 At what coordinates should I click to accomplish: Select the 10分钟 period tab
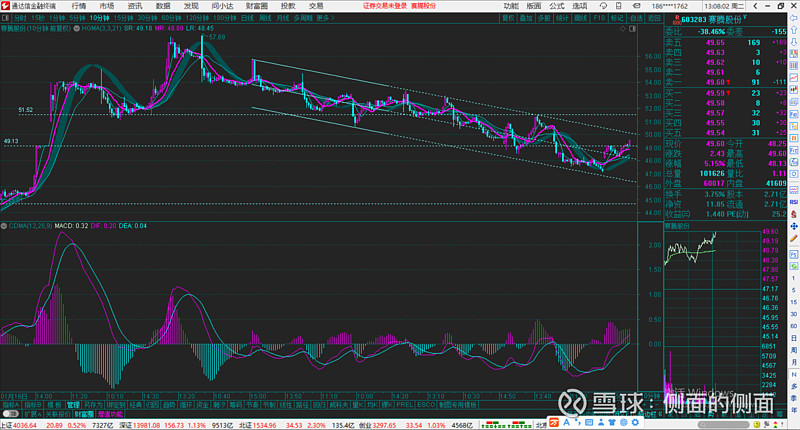[x=99, y=18]
